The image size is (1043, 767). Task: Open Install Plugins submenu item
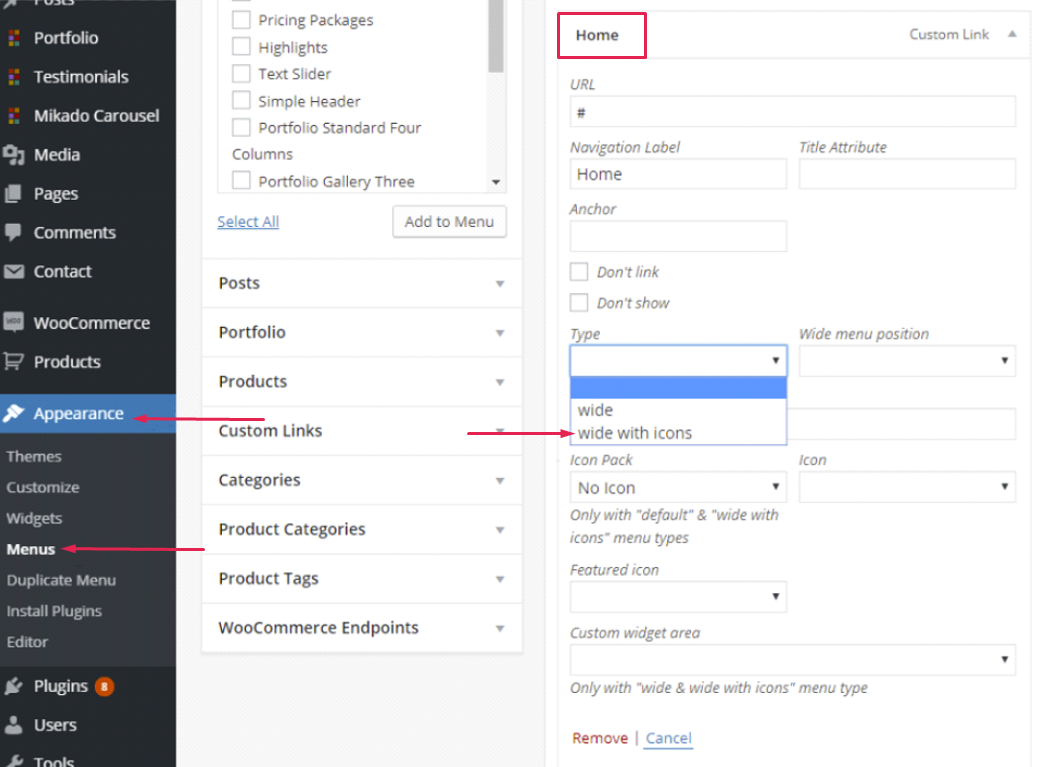(x=55, y=611)
